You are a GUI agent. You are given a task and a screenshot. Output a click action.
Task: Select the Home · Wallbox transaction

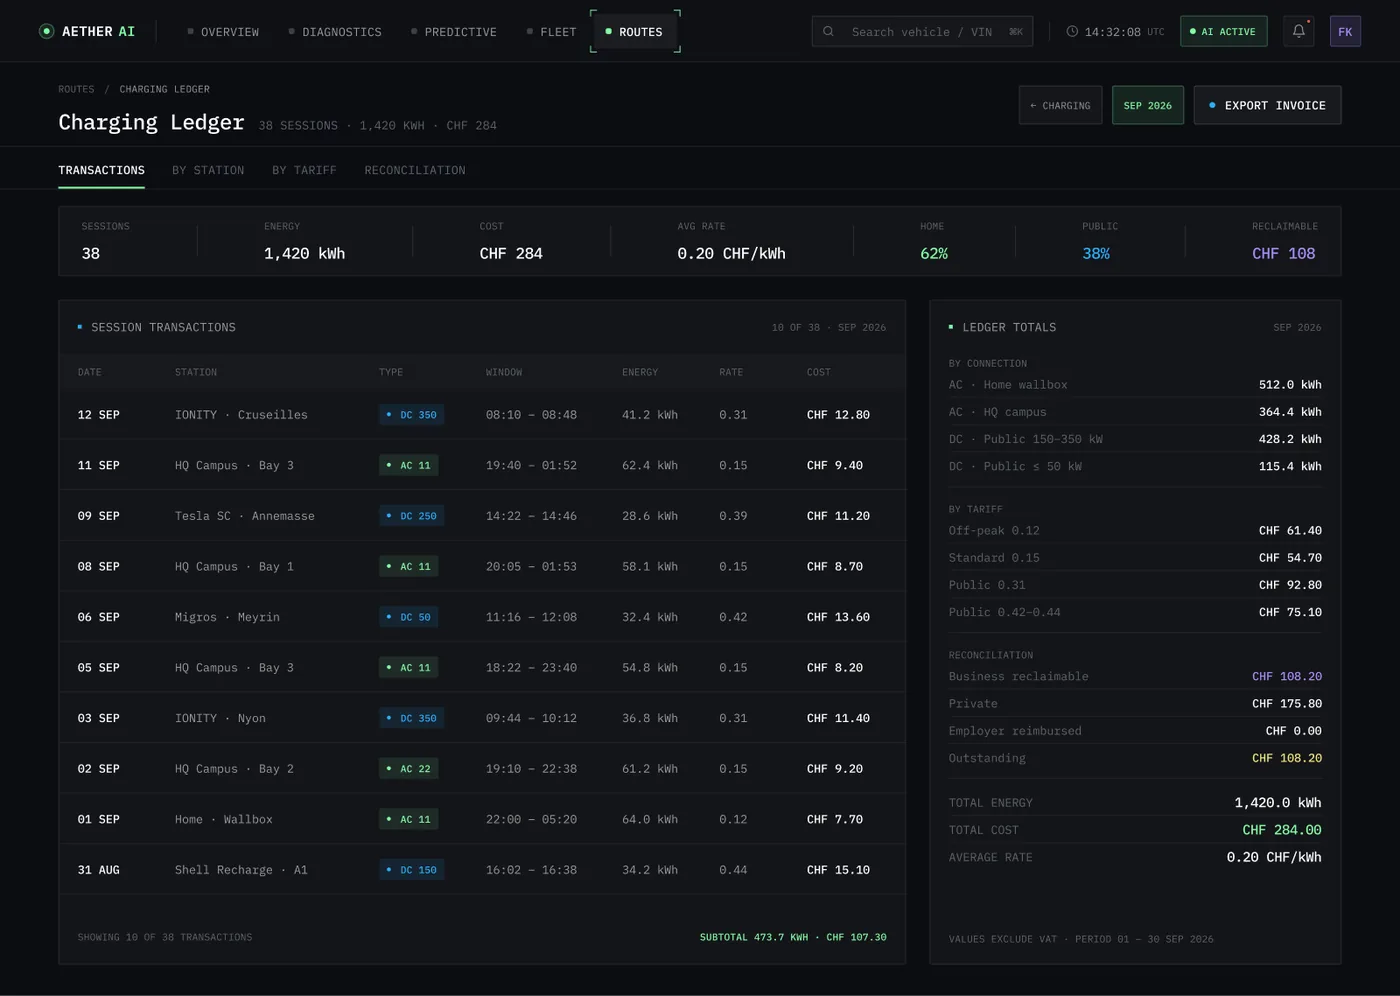482,819
